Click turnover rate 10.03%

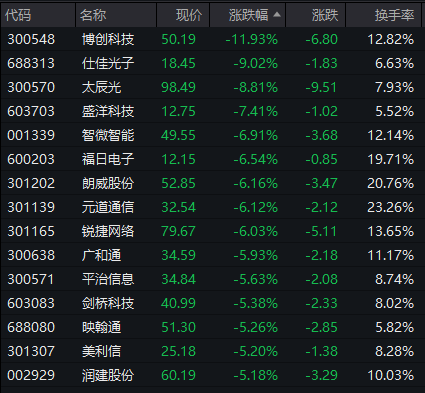pos(391,375)
